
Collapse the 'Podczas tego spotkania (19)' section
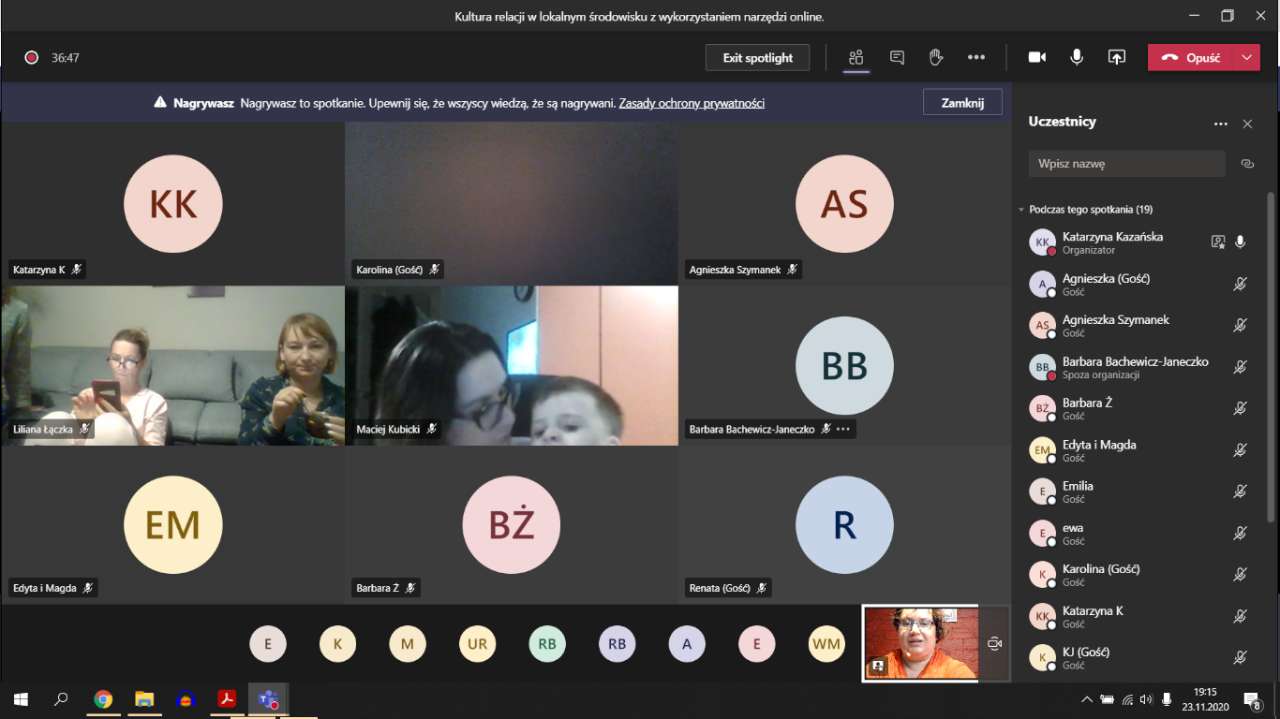1021,210
